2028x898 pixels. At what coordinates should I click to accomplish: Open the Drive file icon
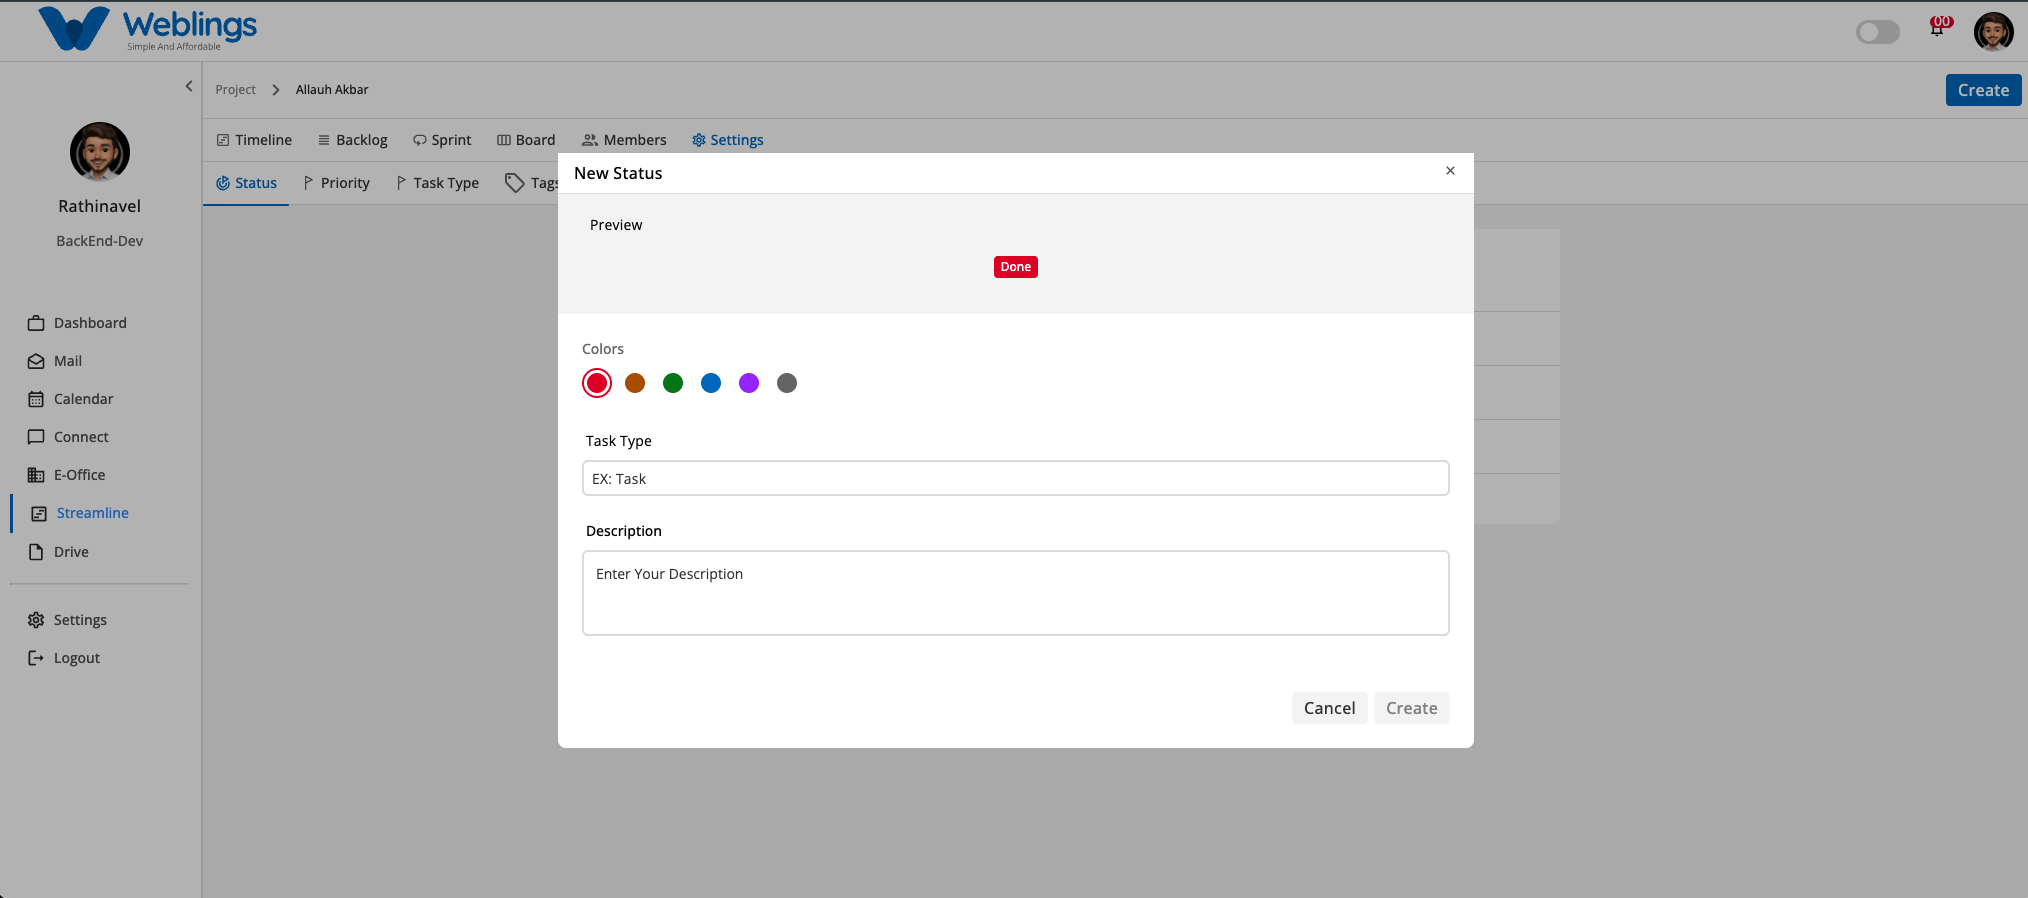click(36, 552)
